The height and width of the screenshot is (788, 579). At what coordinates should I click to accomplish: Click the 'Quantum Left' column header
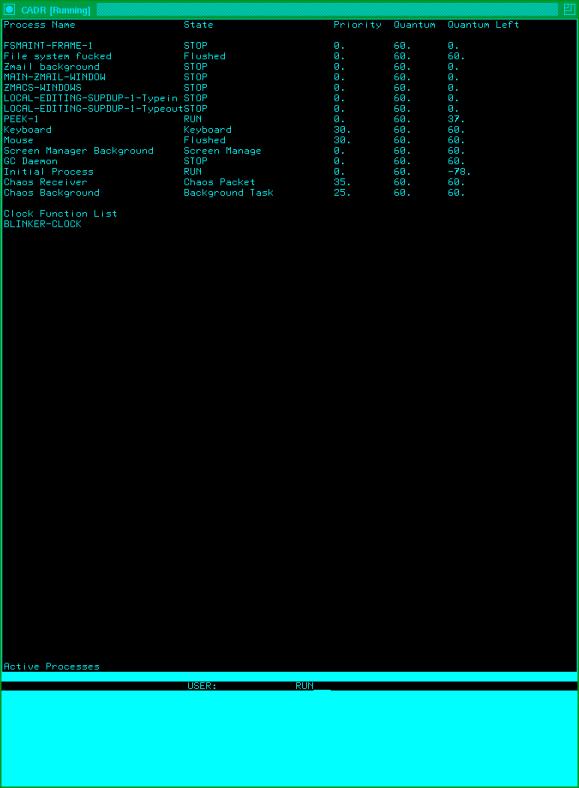tap(483, 25)
